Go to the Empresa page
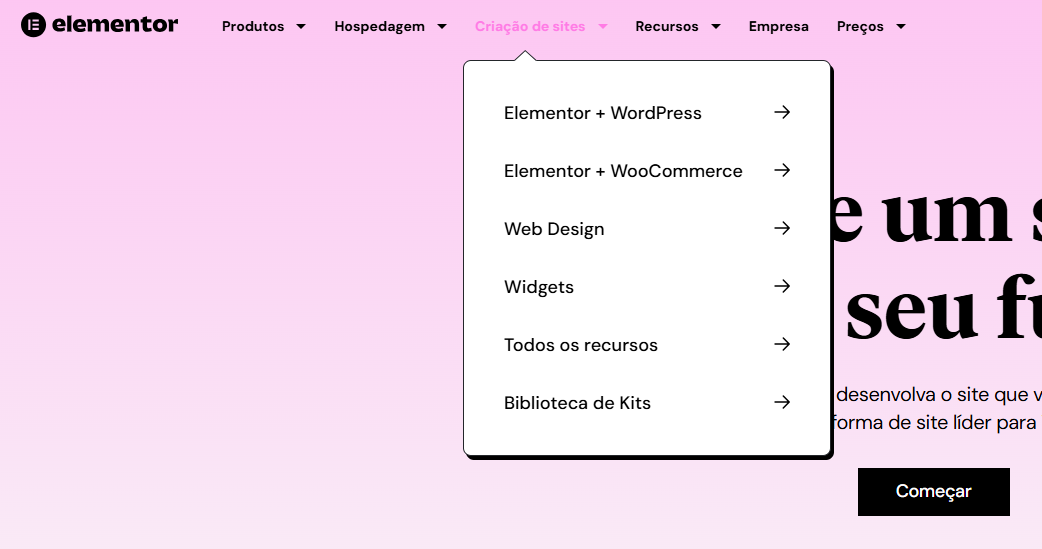1042x549 pixels. tap(779, 27)
